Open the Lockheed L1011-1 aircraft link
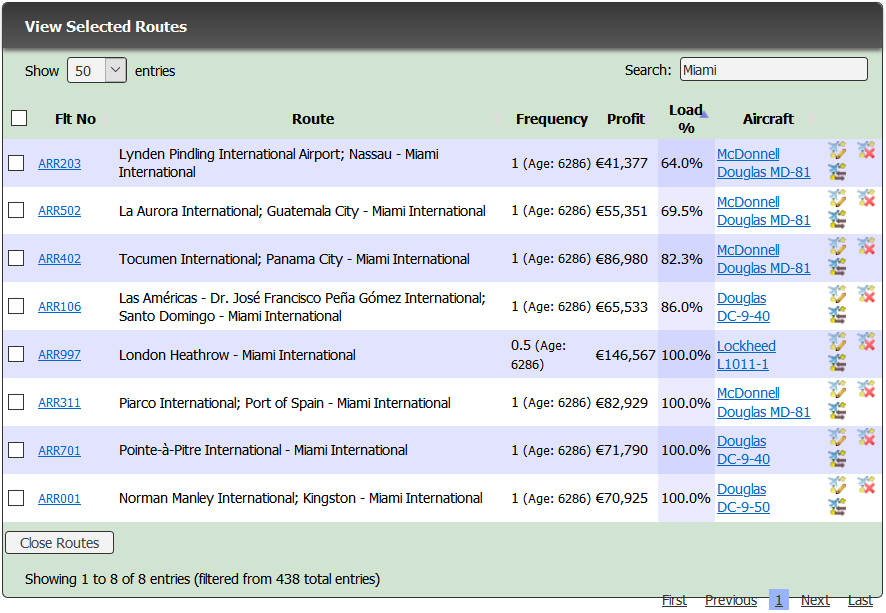Viewport: 886px width, 613px height. pyautogui.click(x=746, y=355)
